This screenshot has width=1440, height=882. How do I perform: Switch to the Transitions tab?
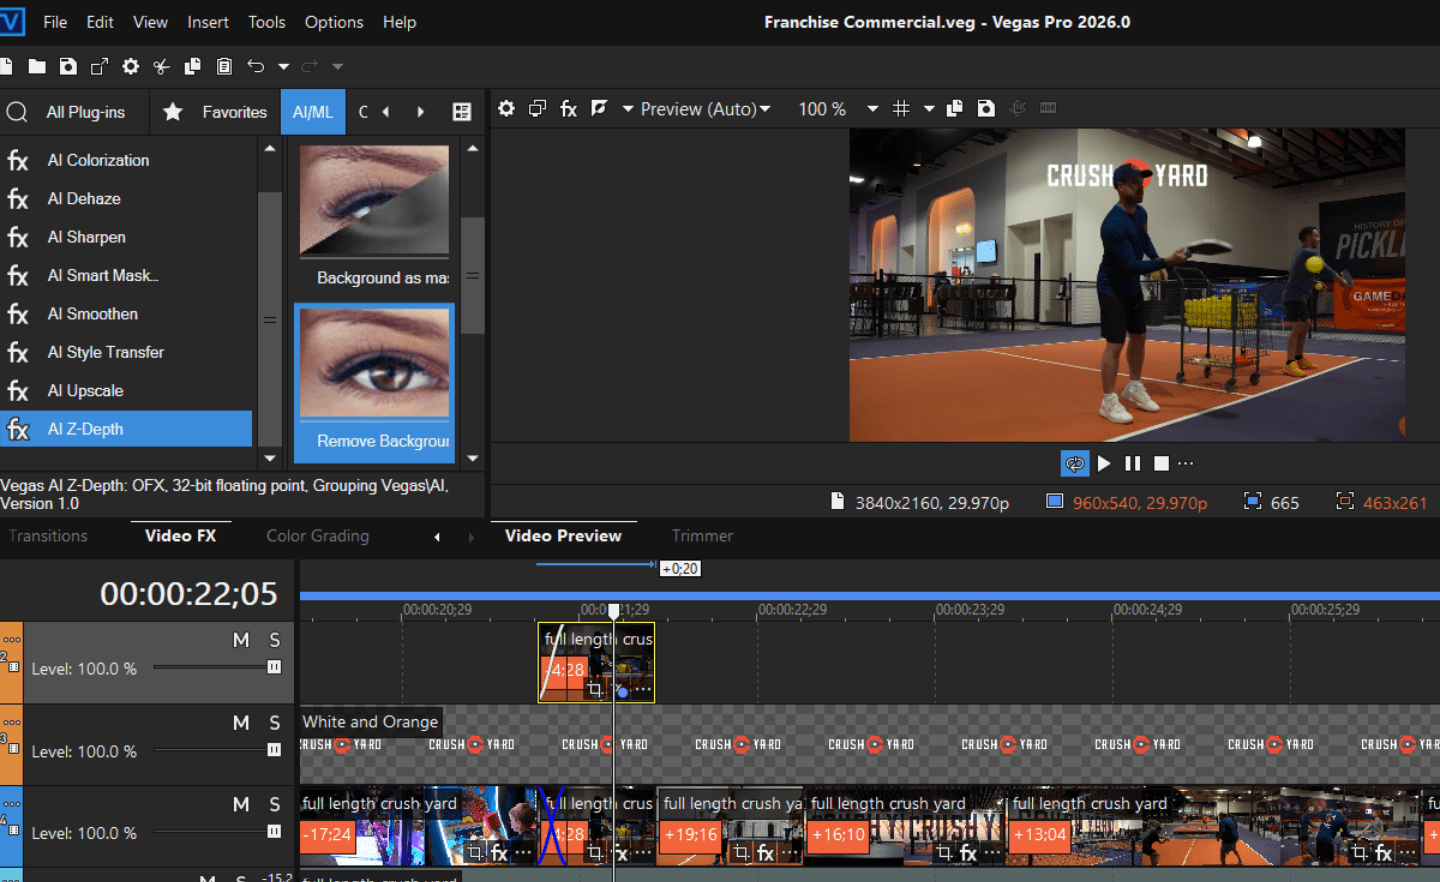48,536
